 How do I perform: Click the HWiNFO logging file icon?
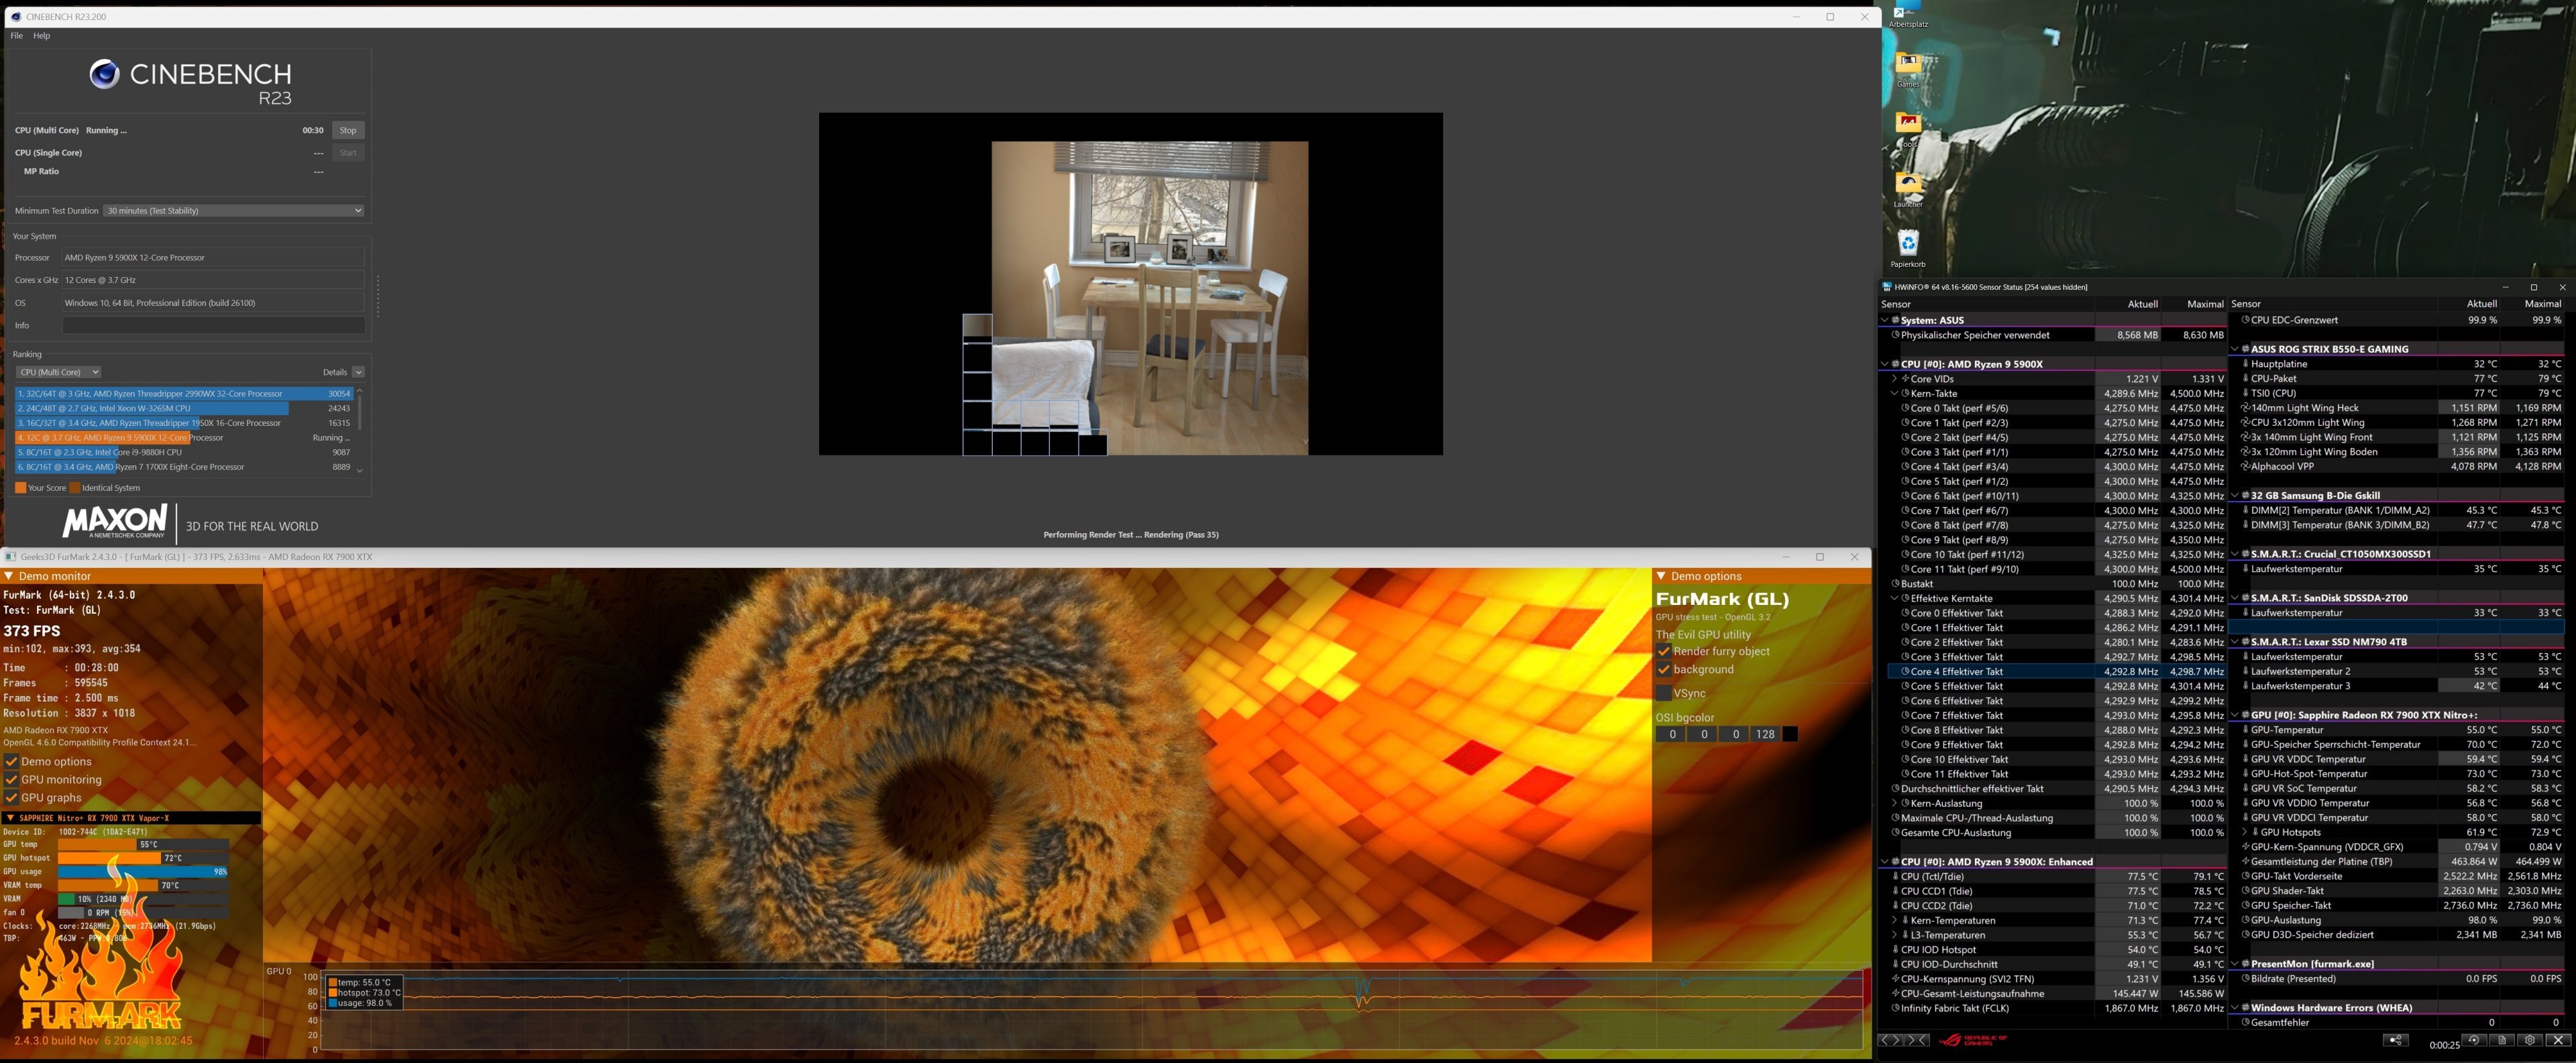point(2502,1040)
